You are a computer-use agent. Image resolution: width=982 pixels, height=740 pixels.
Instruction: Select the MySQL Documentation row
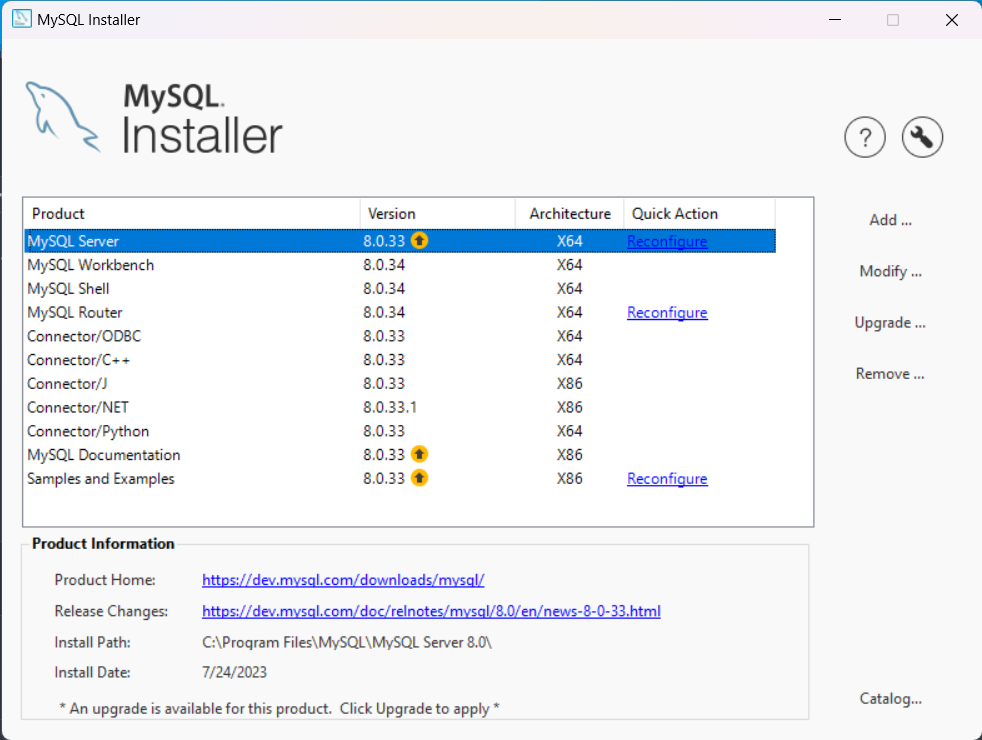tap(400, 455)
